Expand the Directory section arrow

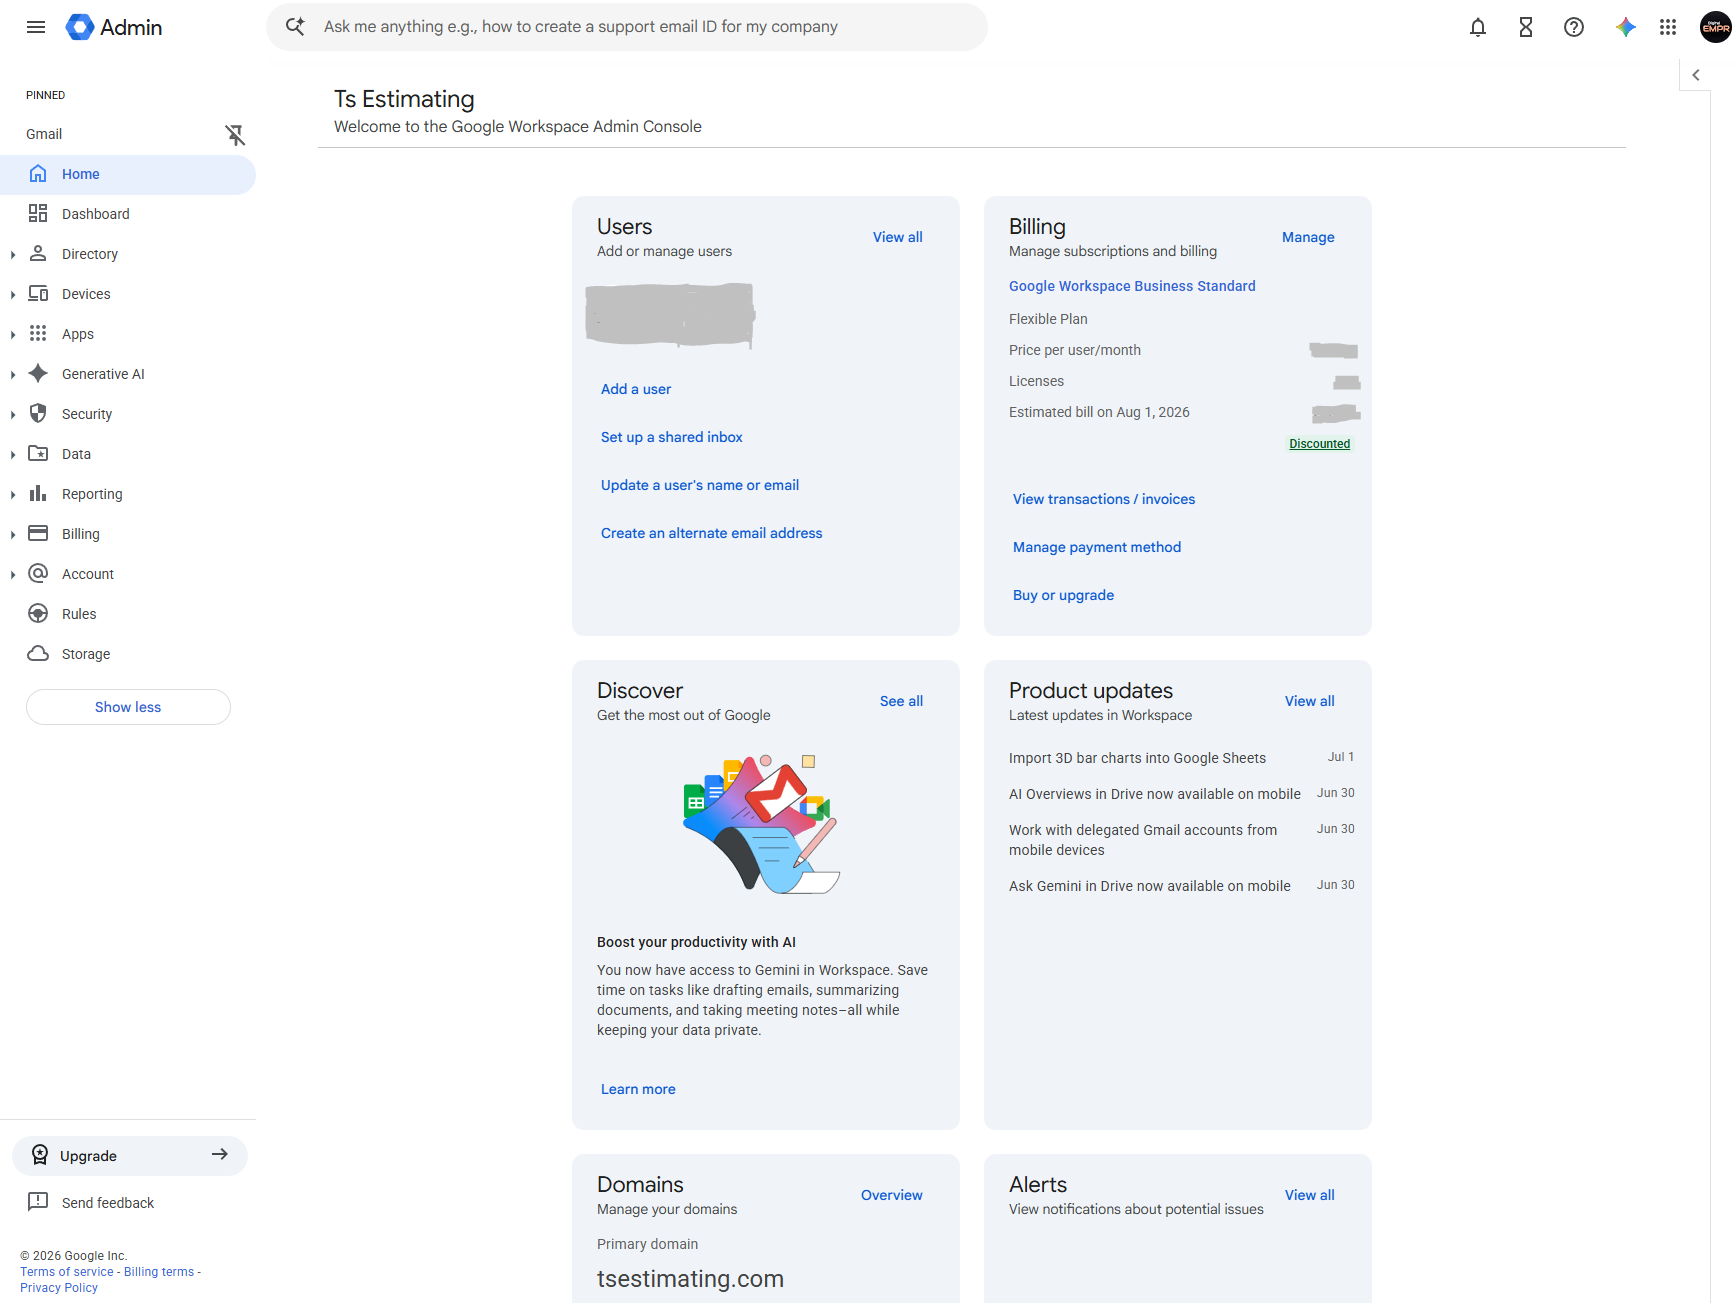[12, 255]
